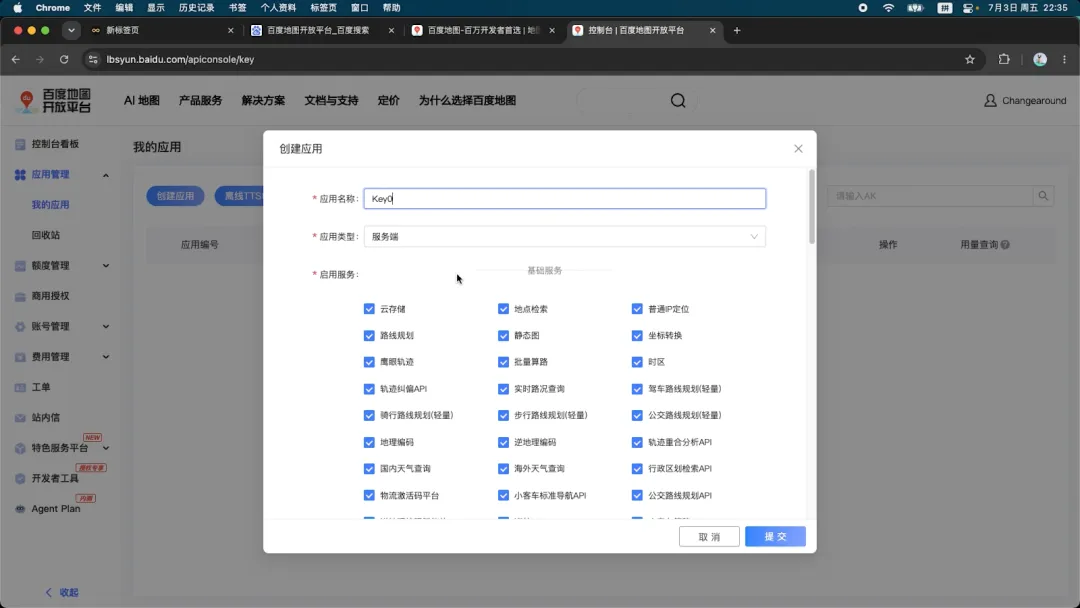Close the 创建应用 dialog

tap(798, 149)
